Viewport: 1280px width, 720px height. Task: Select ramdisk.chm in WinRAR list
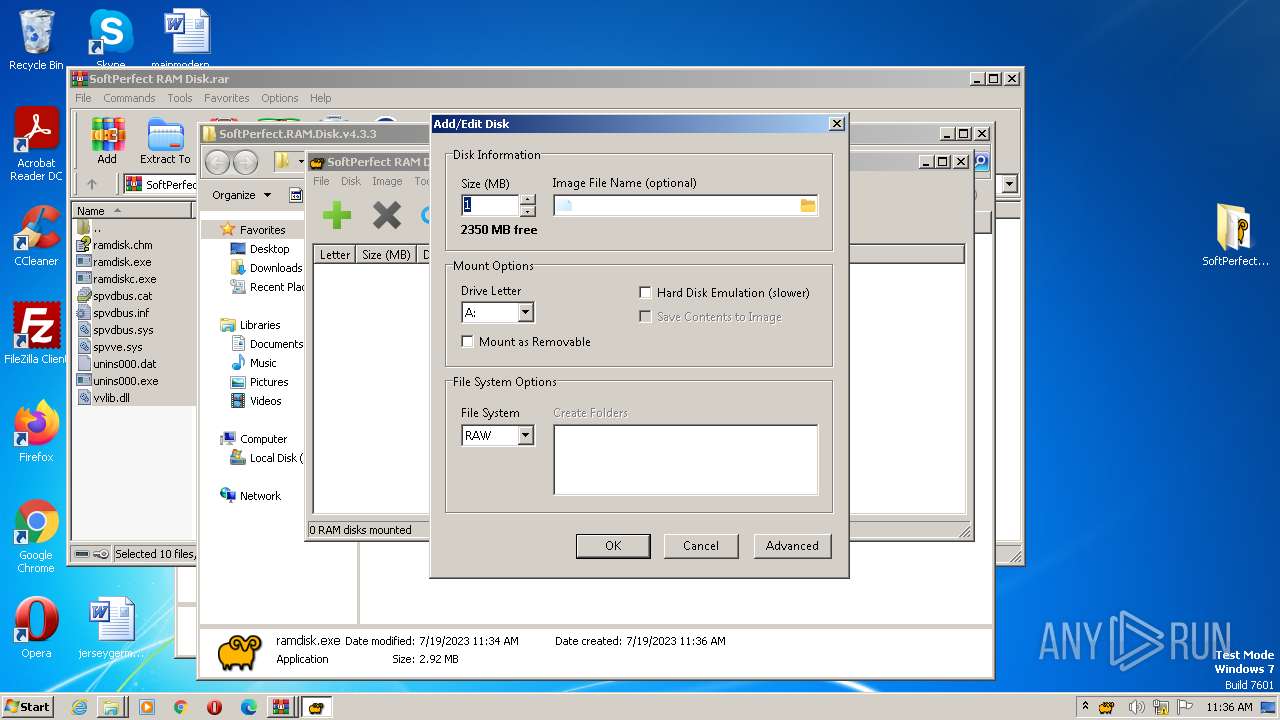pyautogui.click(x=123, y=245)
